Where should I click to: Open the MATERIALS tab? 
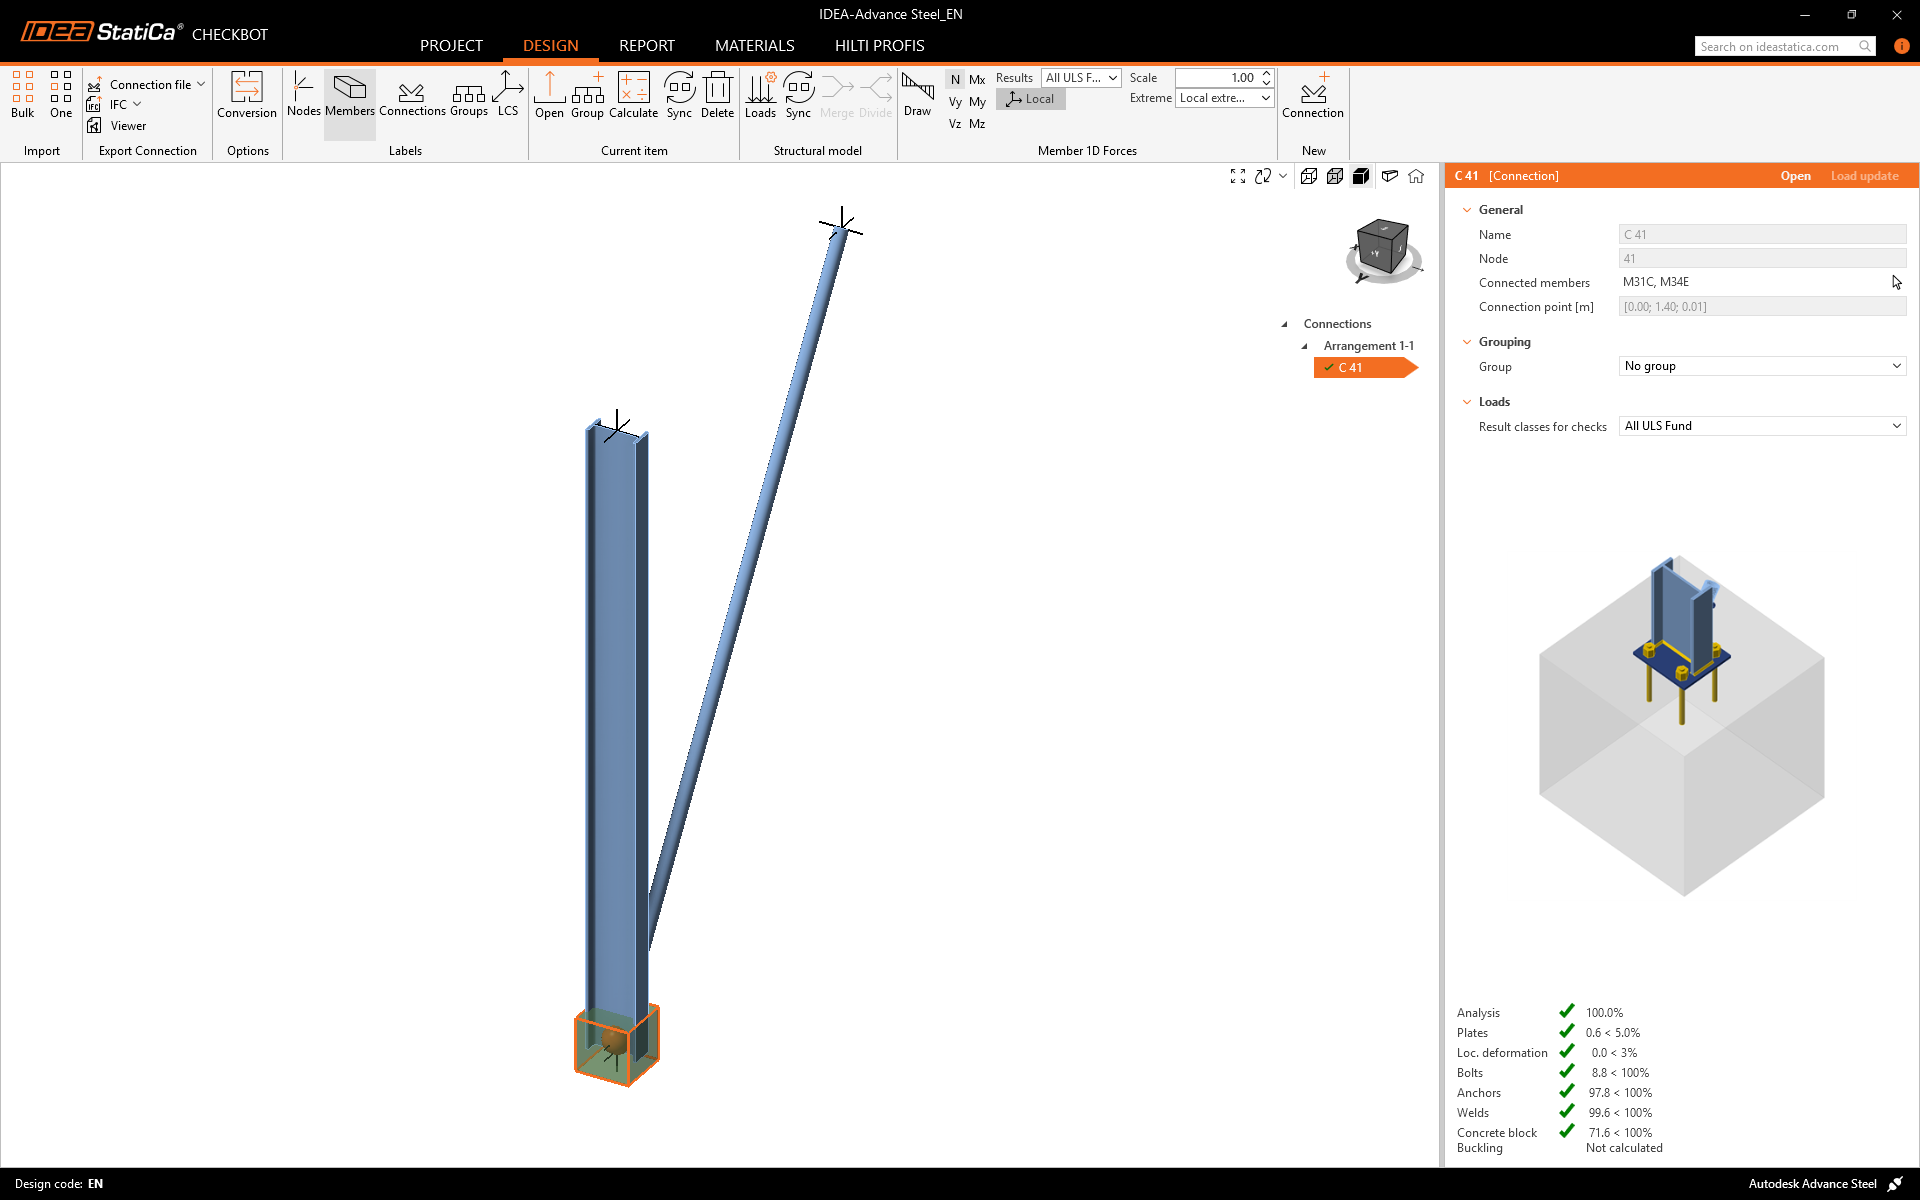pyautogui.click(x=754, y=46)
